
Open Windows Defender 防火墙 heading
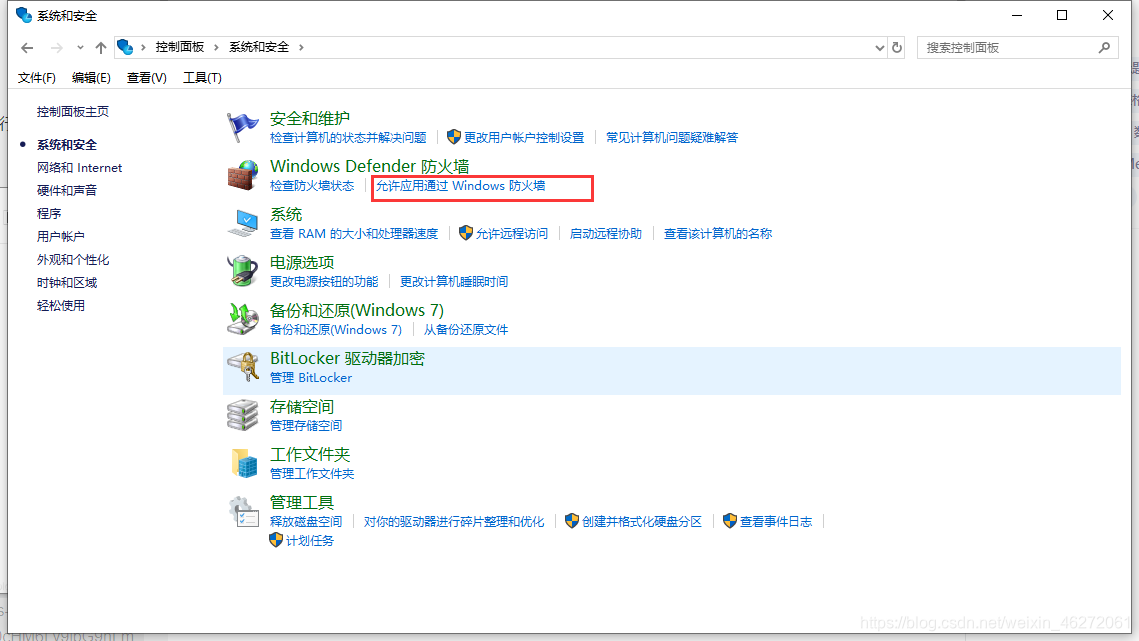(x=369, y=166)
